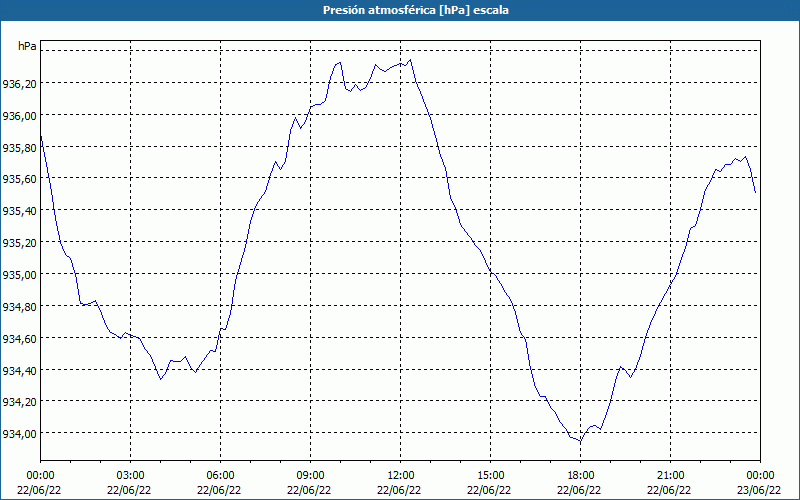Select the 936,00 y-axis value
The width and height of the screenshot is (800, 500).
20,116
